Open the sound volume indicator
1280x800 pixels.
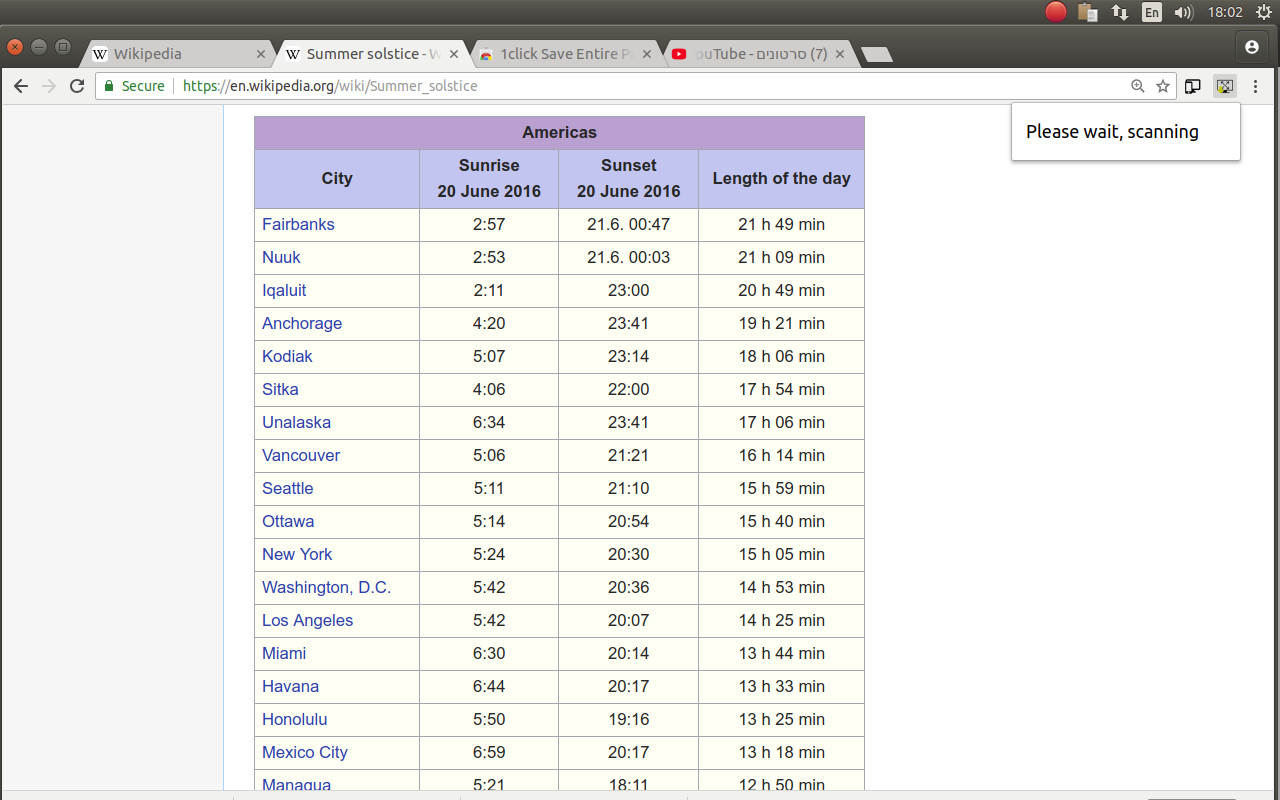point(1184,12)
